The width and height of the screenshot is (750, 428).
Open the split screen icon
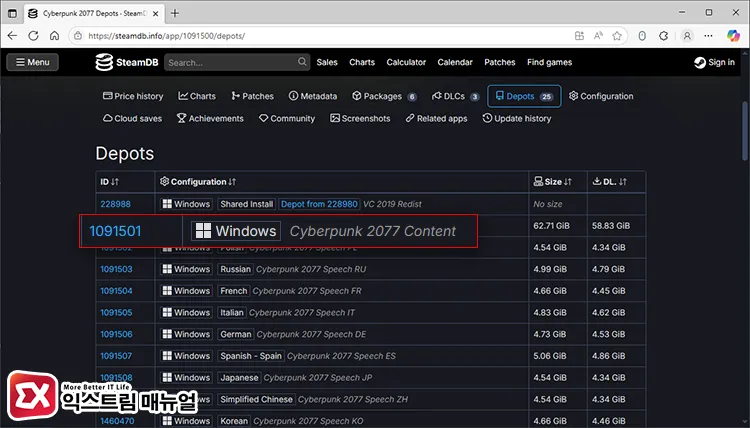579,36
